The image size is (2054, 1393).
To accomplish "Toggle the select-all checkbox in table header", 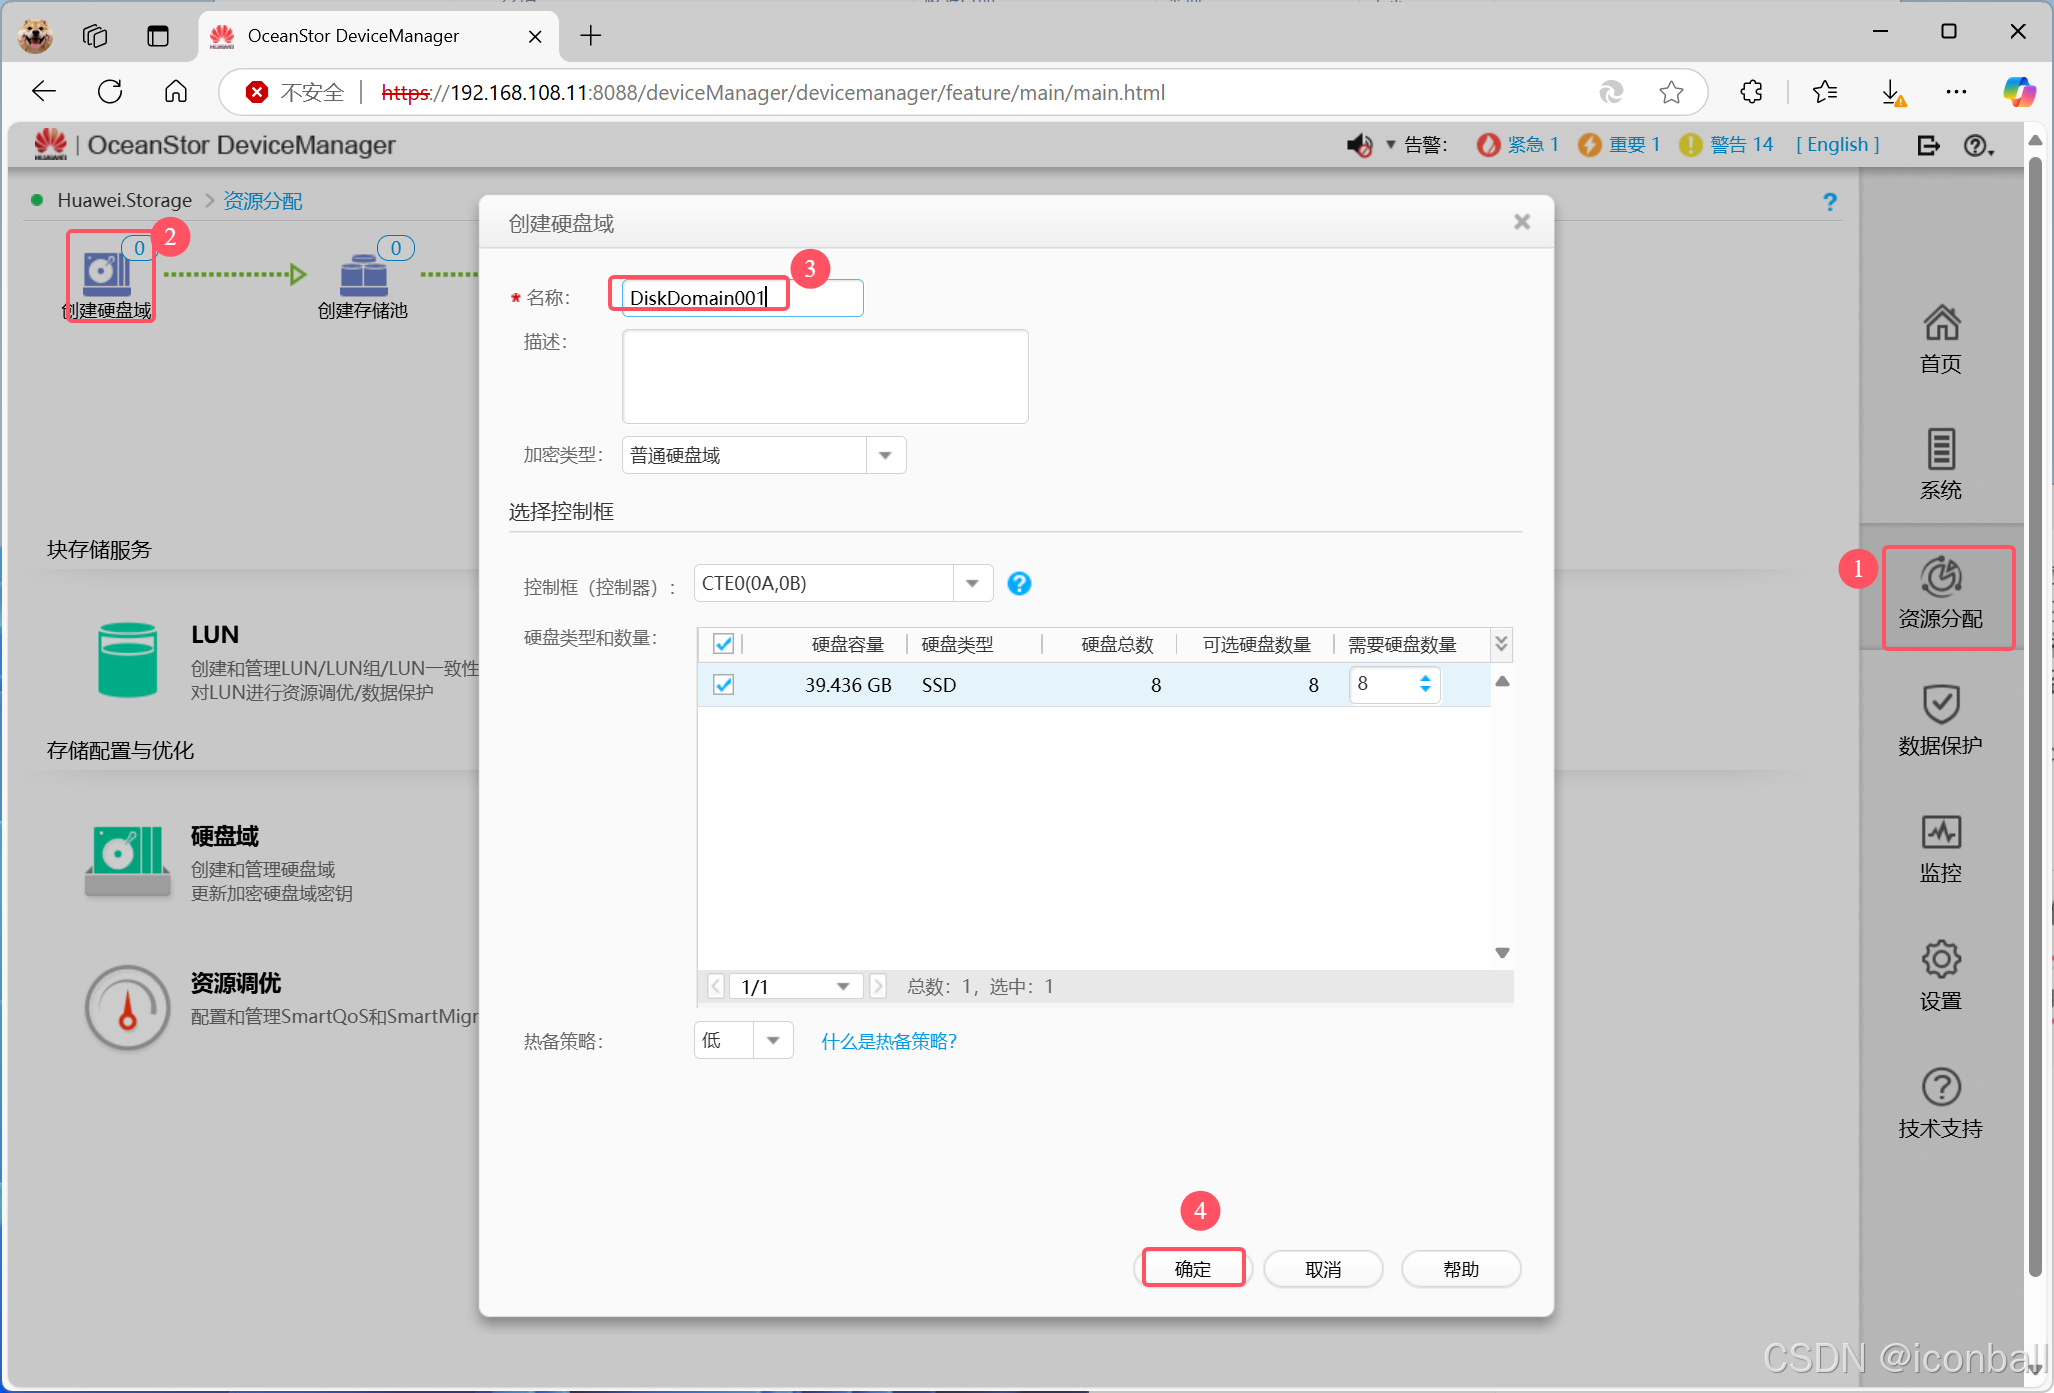I will (x=723, y=644).
